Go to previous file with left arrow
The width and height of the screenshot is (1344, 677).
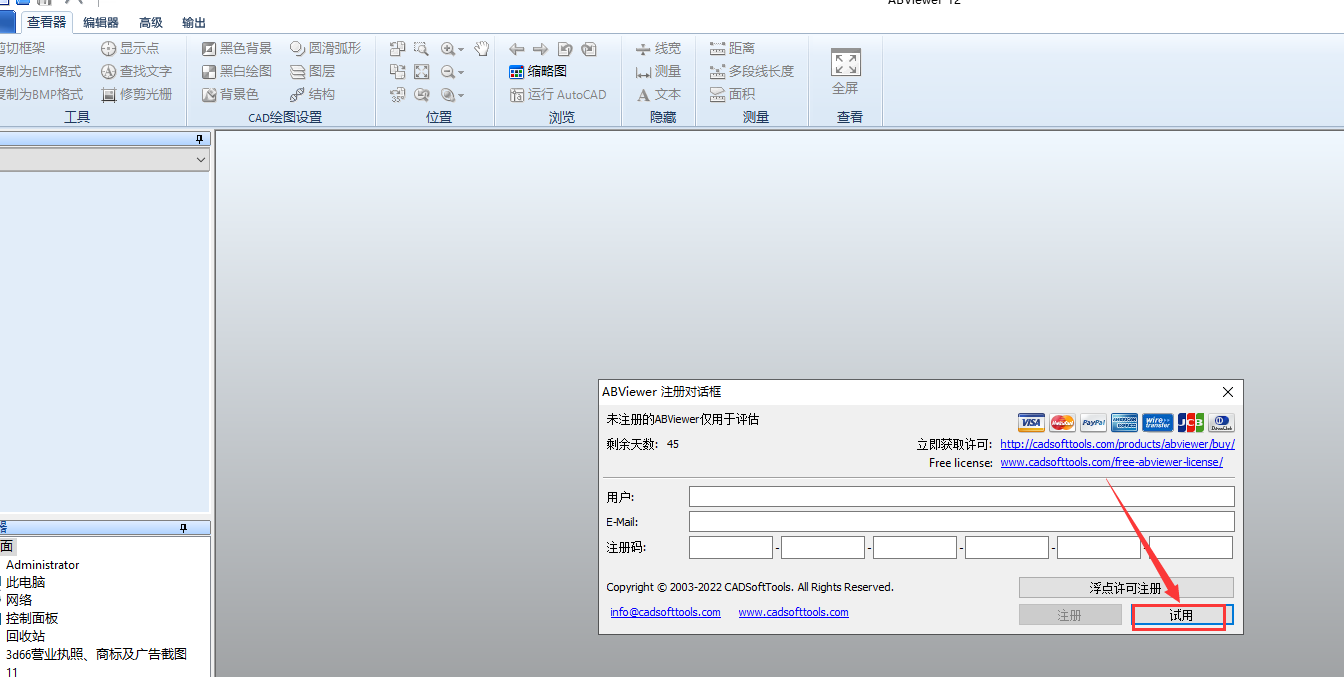(x=517, y=48)
